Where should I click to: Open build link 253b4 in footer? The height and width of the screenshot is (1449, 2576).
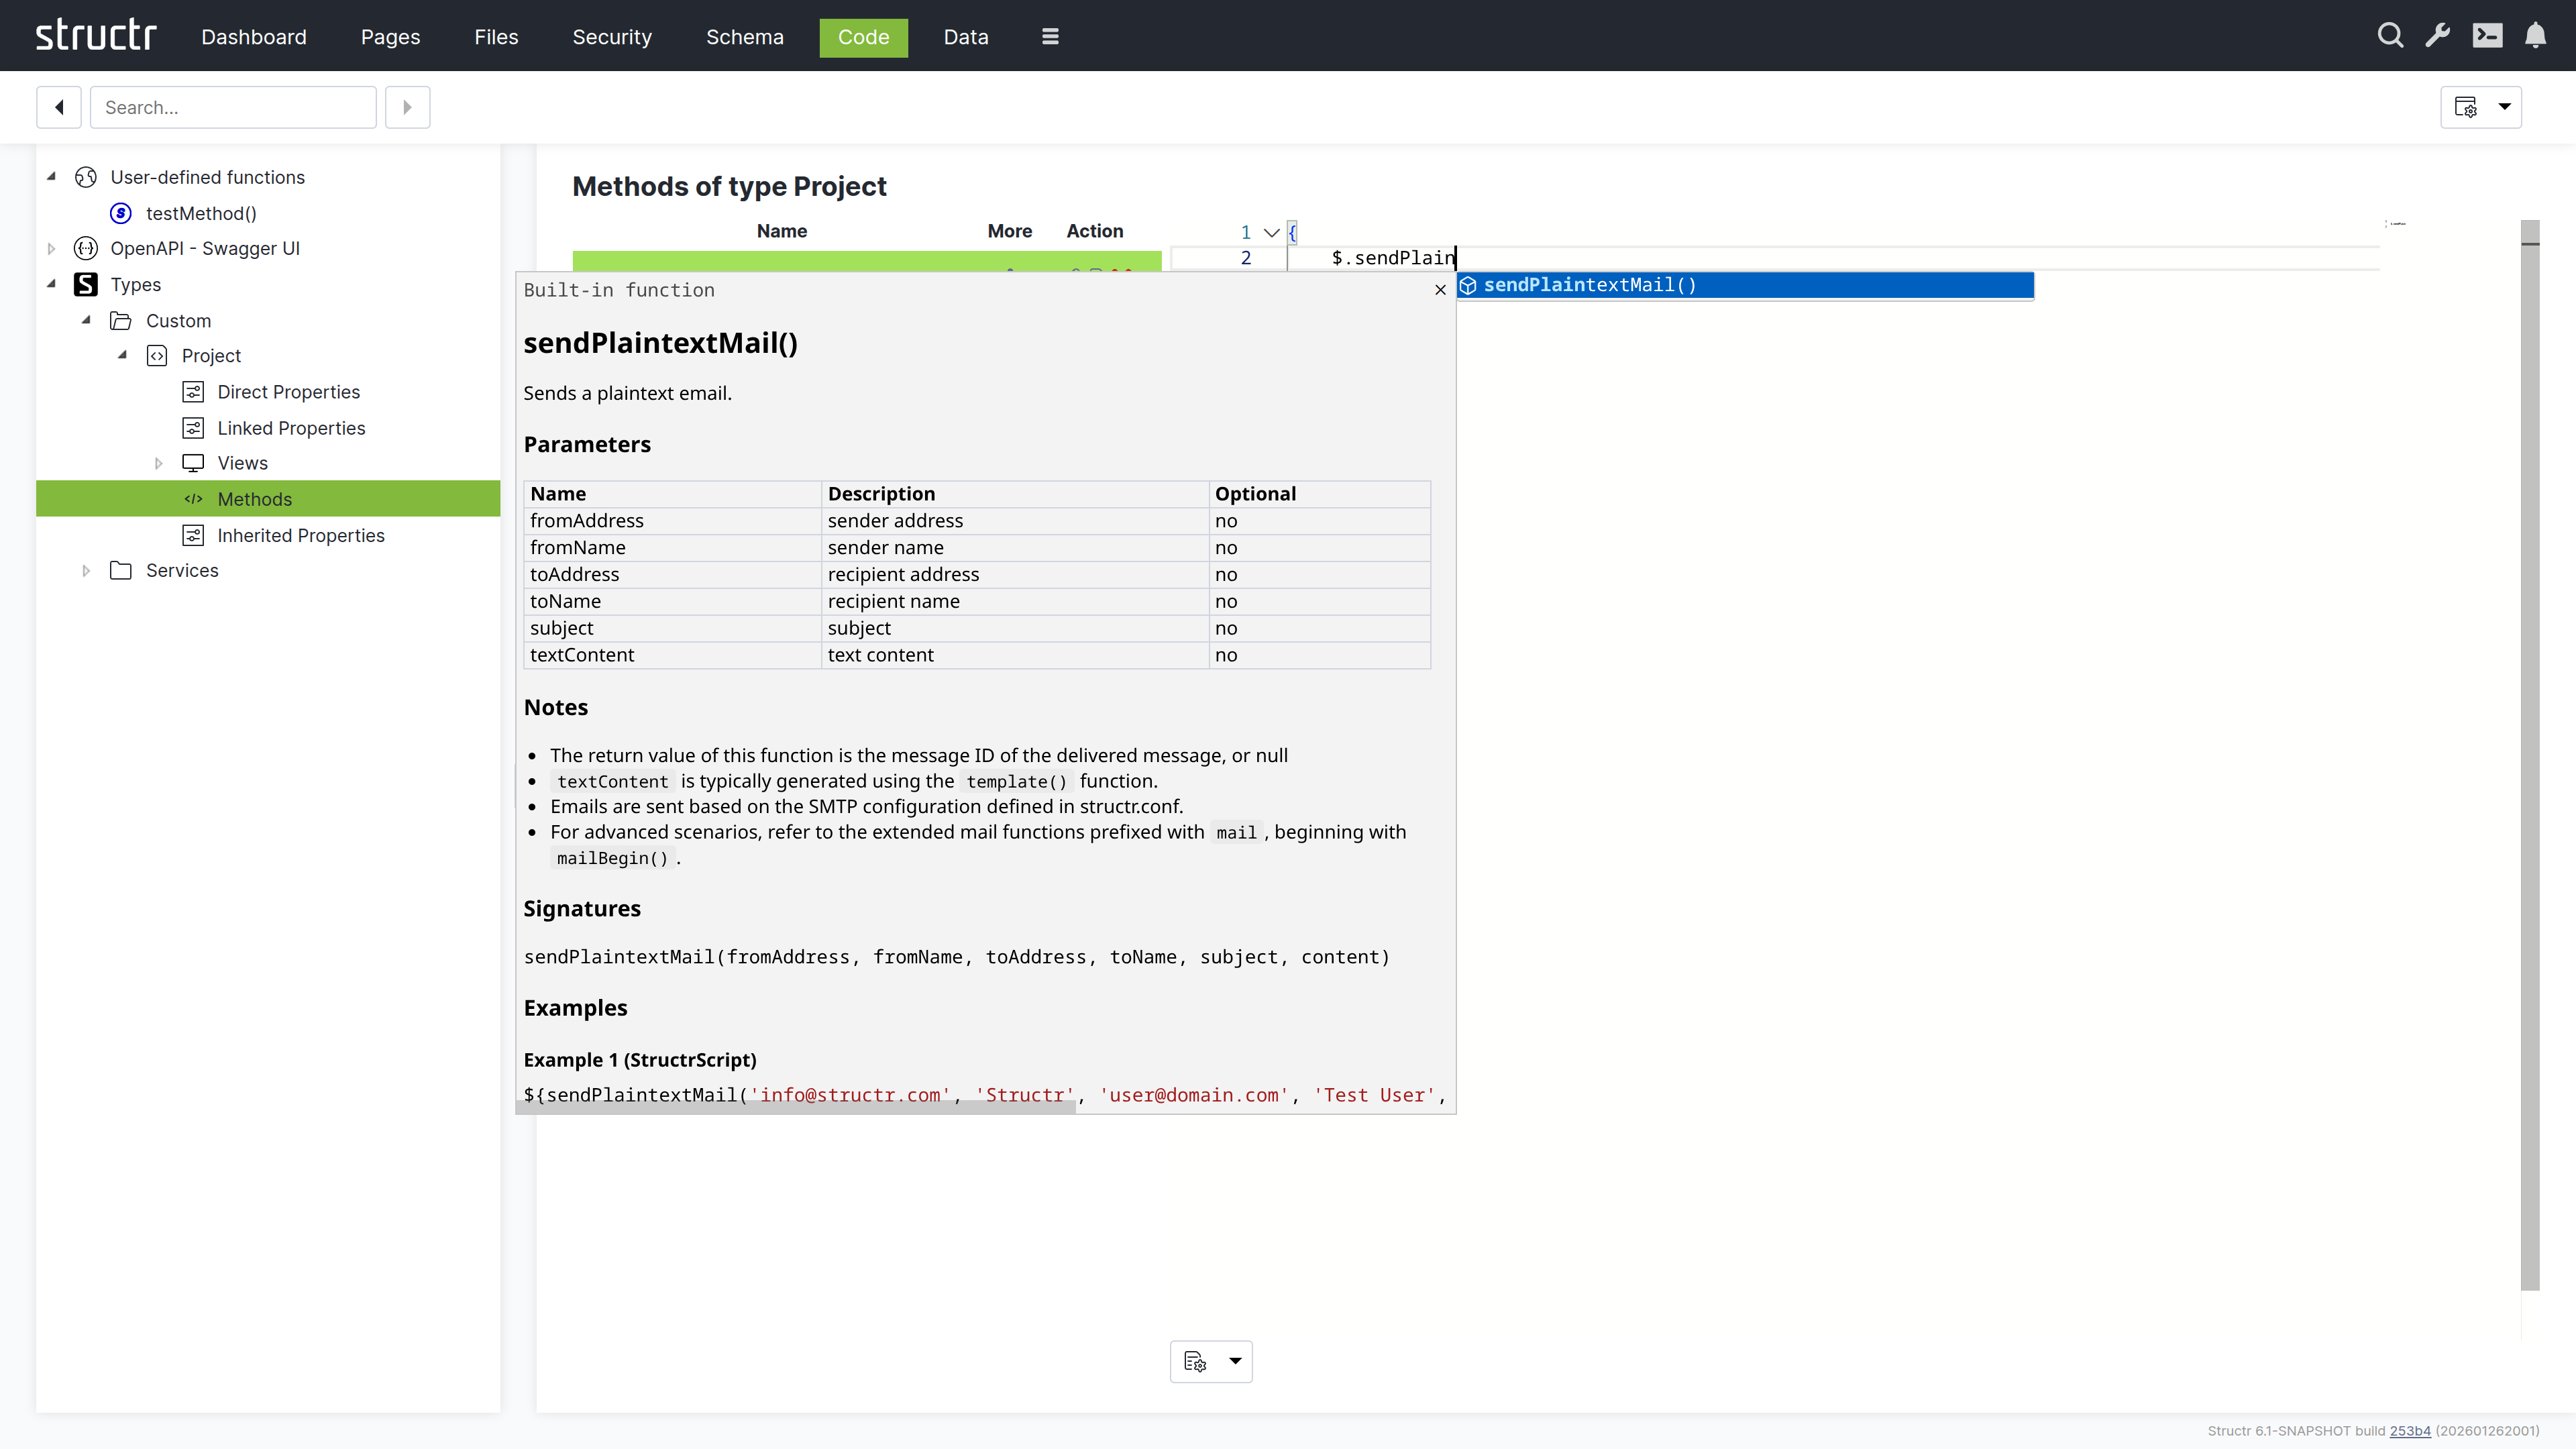pos(2409,1431)
